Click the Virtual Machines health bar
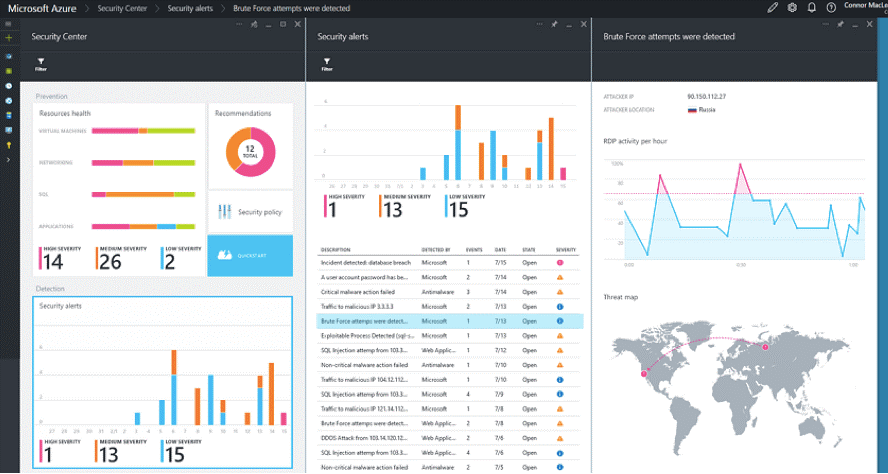Screen dimensions: 888x474 143,131
